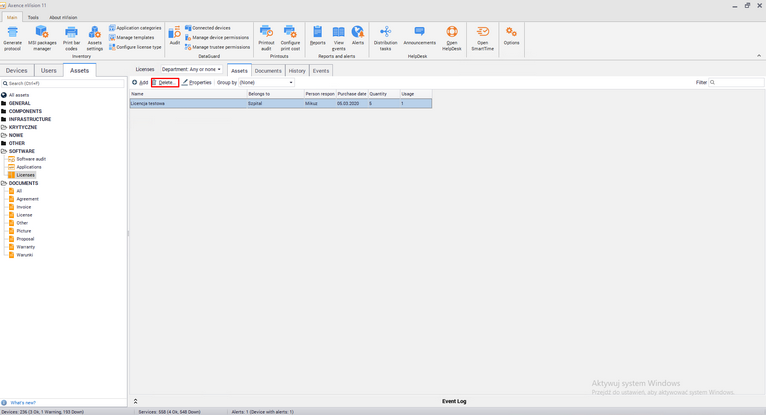Image resolution: width=766 pixels, height=415 pixels.
Task: Open Distribution tasks in HelpDesk group
Action: pyautogui.click(x=385, y=34)
